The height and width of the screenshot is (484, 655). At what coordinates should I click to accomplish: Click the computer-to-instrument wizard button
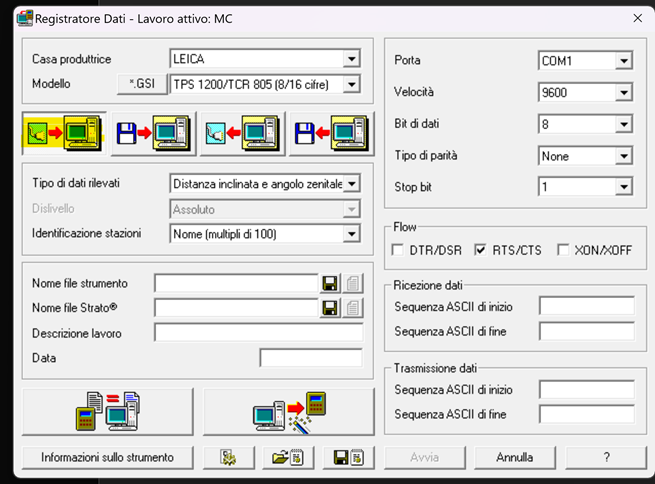289,412
